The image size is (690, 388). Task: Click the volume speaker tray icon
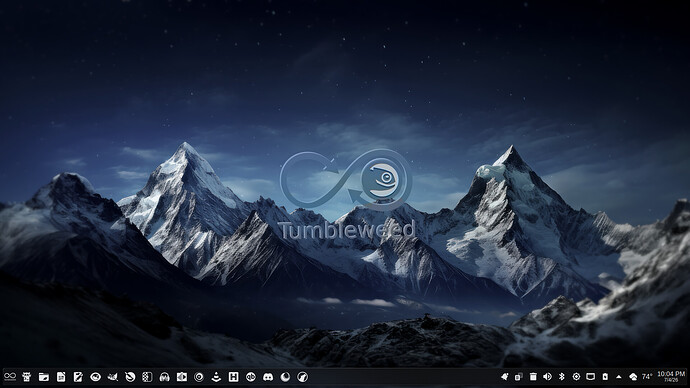tap(547, 377)
